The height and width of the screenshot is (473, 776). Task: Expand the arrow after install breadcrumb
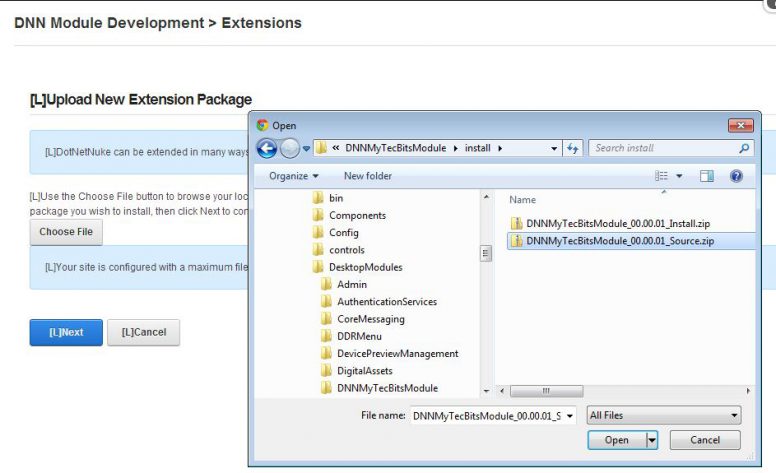click(500, 148)
